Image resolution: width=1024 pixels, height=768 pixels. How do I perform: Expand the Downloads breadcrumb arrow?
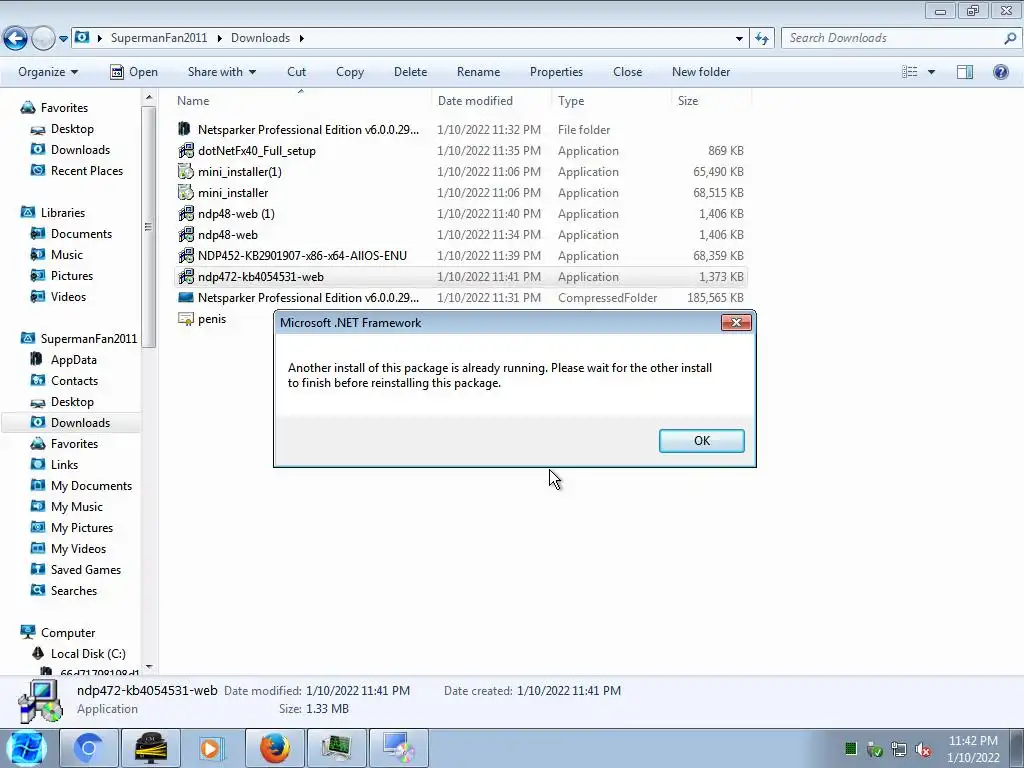[302, 38]
